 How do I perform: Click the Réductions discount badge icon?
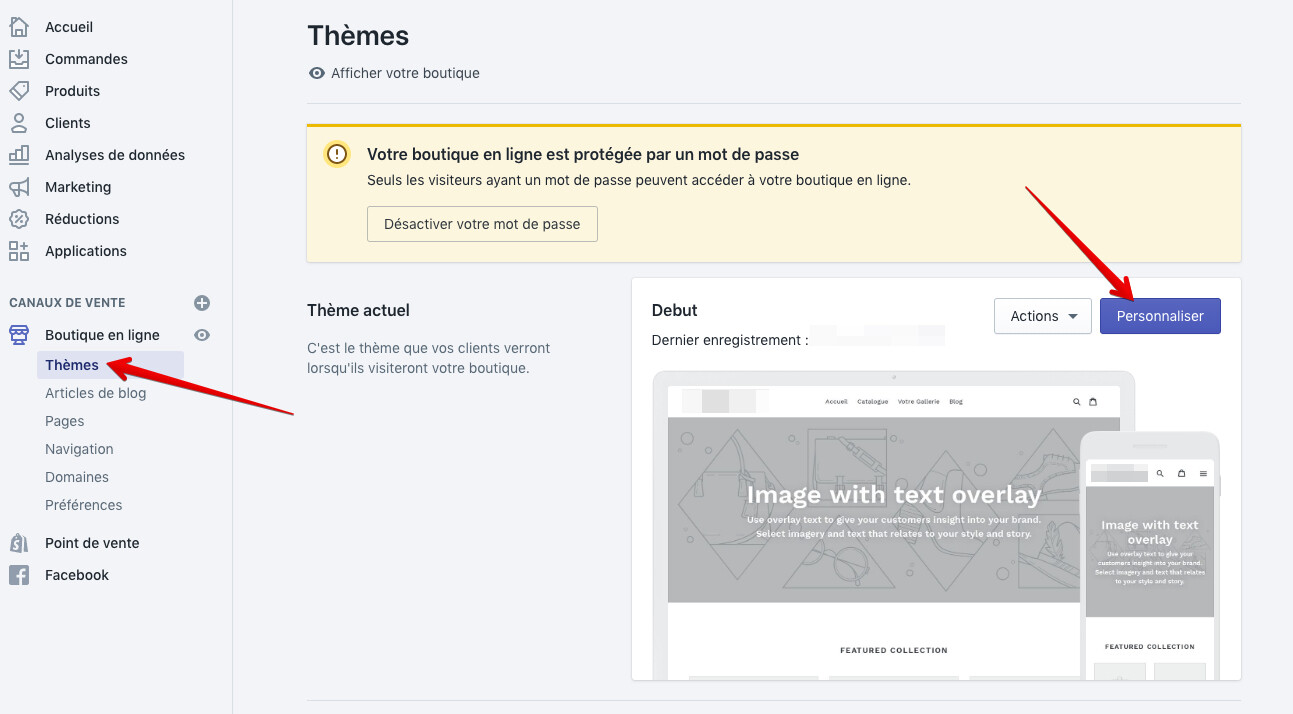click(x=19, y=219)
